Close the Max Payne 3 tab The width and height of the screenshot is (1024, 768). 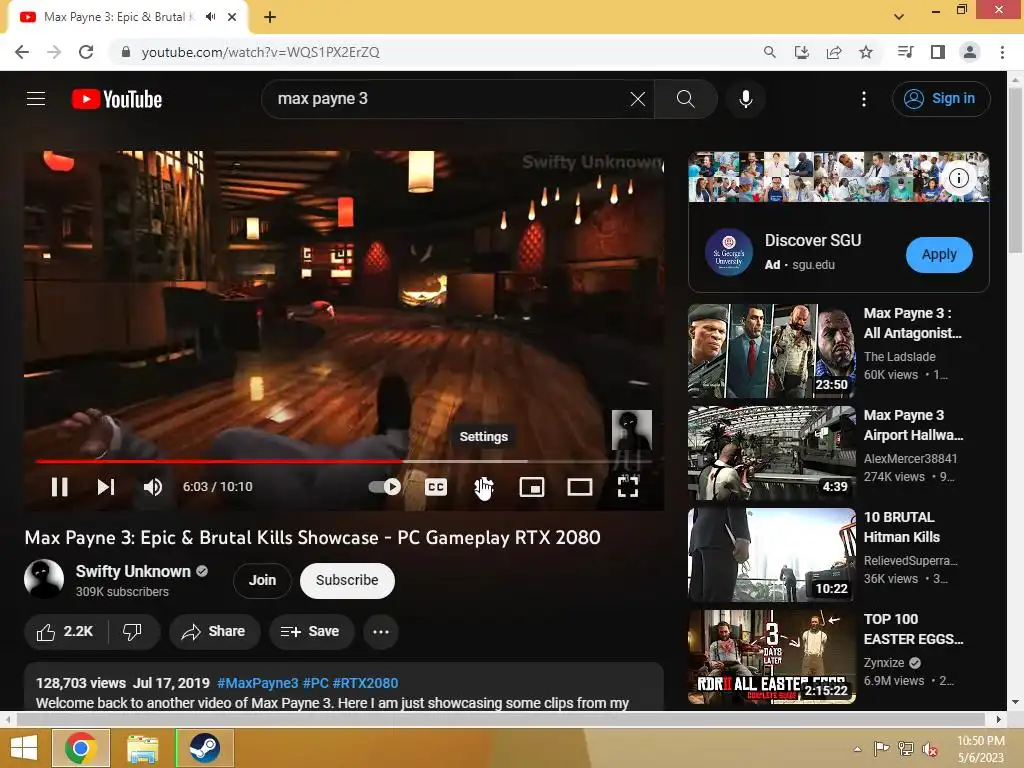point(232,17)
